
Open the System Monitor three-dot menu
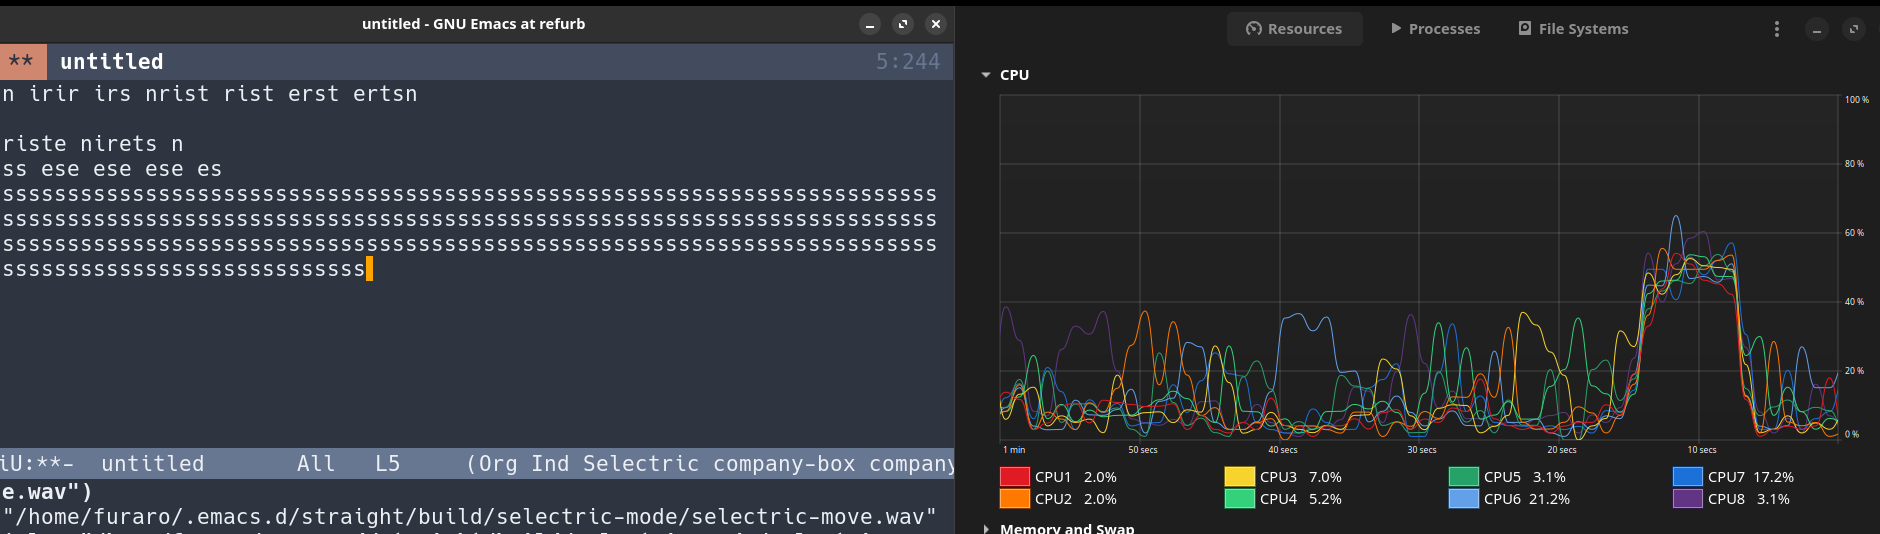click(1776, 29)
